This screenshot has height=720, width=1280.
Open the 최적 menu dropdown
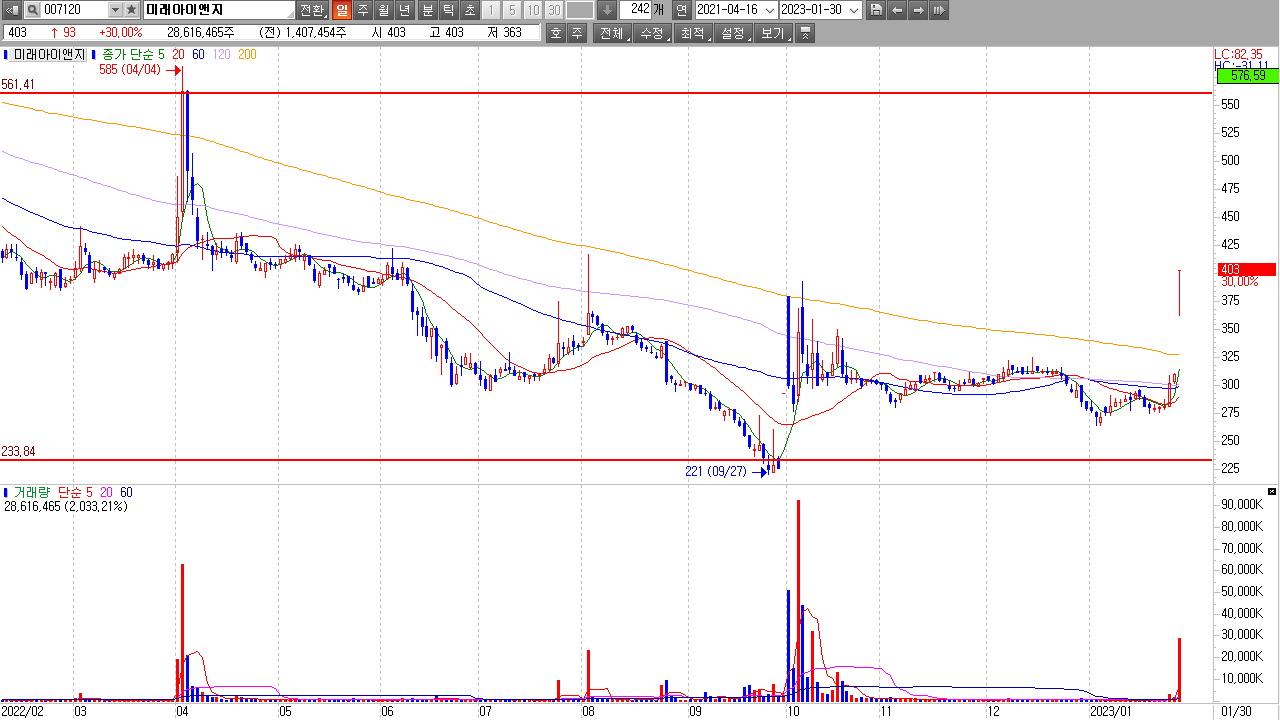click(692, 33)
